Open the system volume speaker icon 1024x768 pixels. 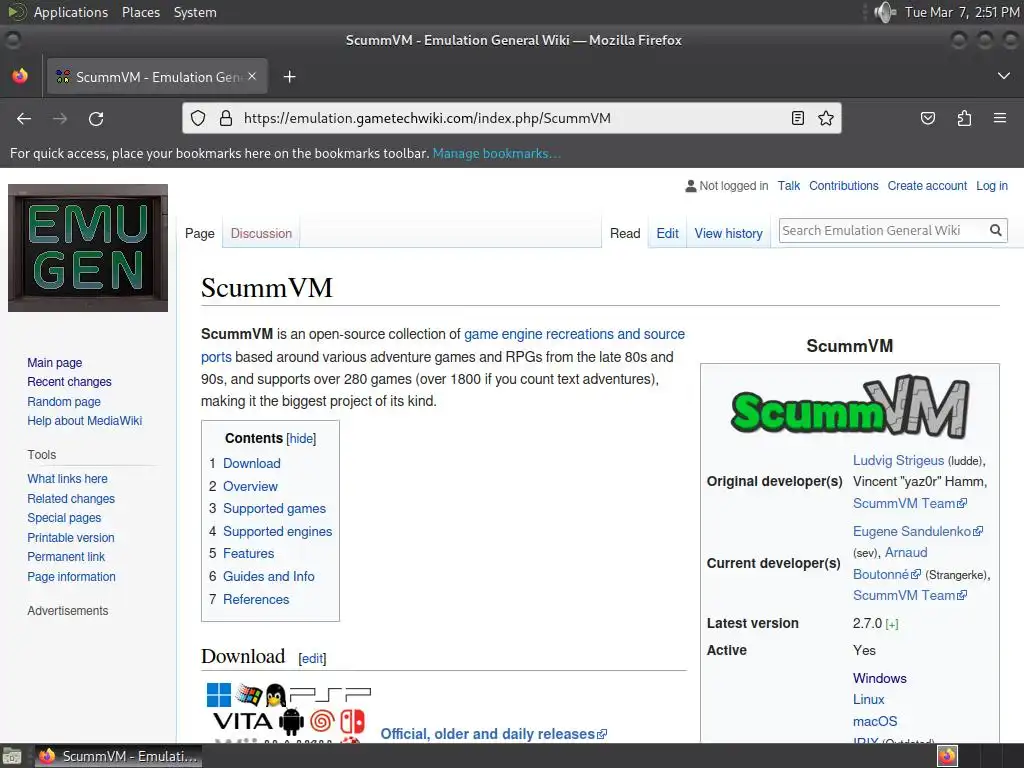884,12
